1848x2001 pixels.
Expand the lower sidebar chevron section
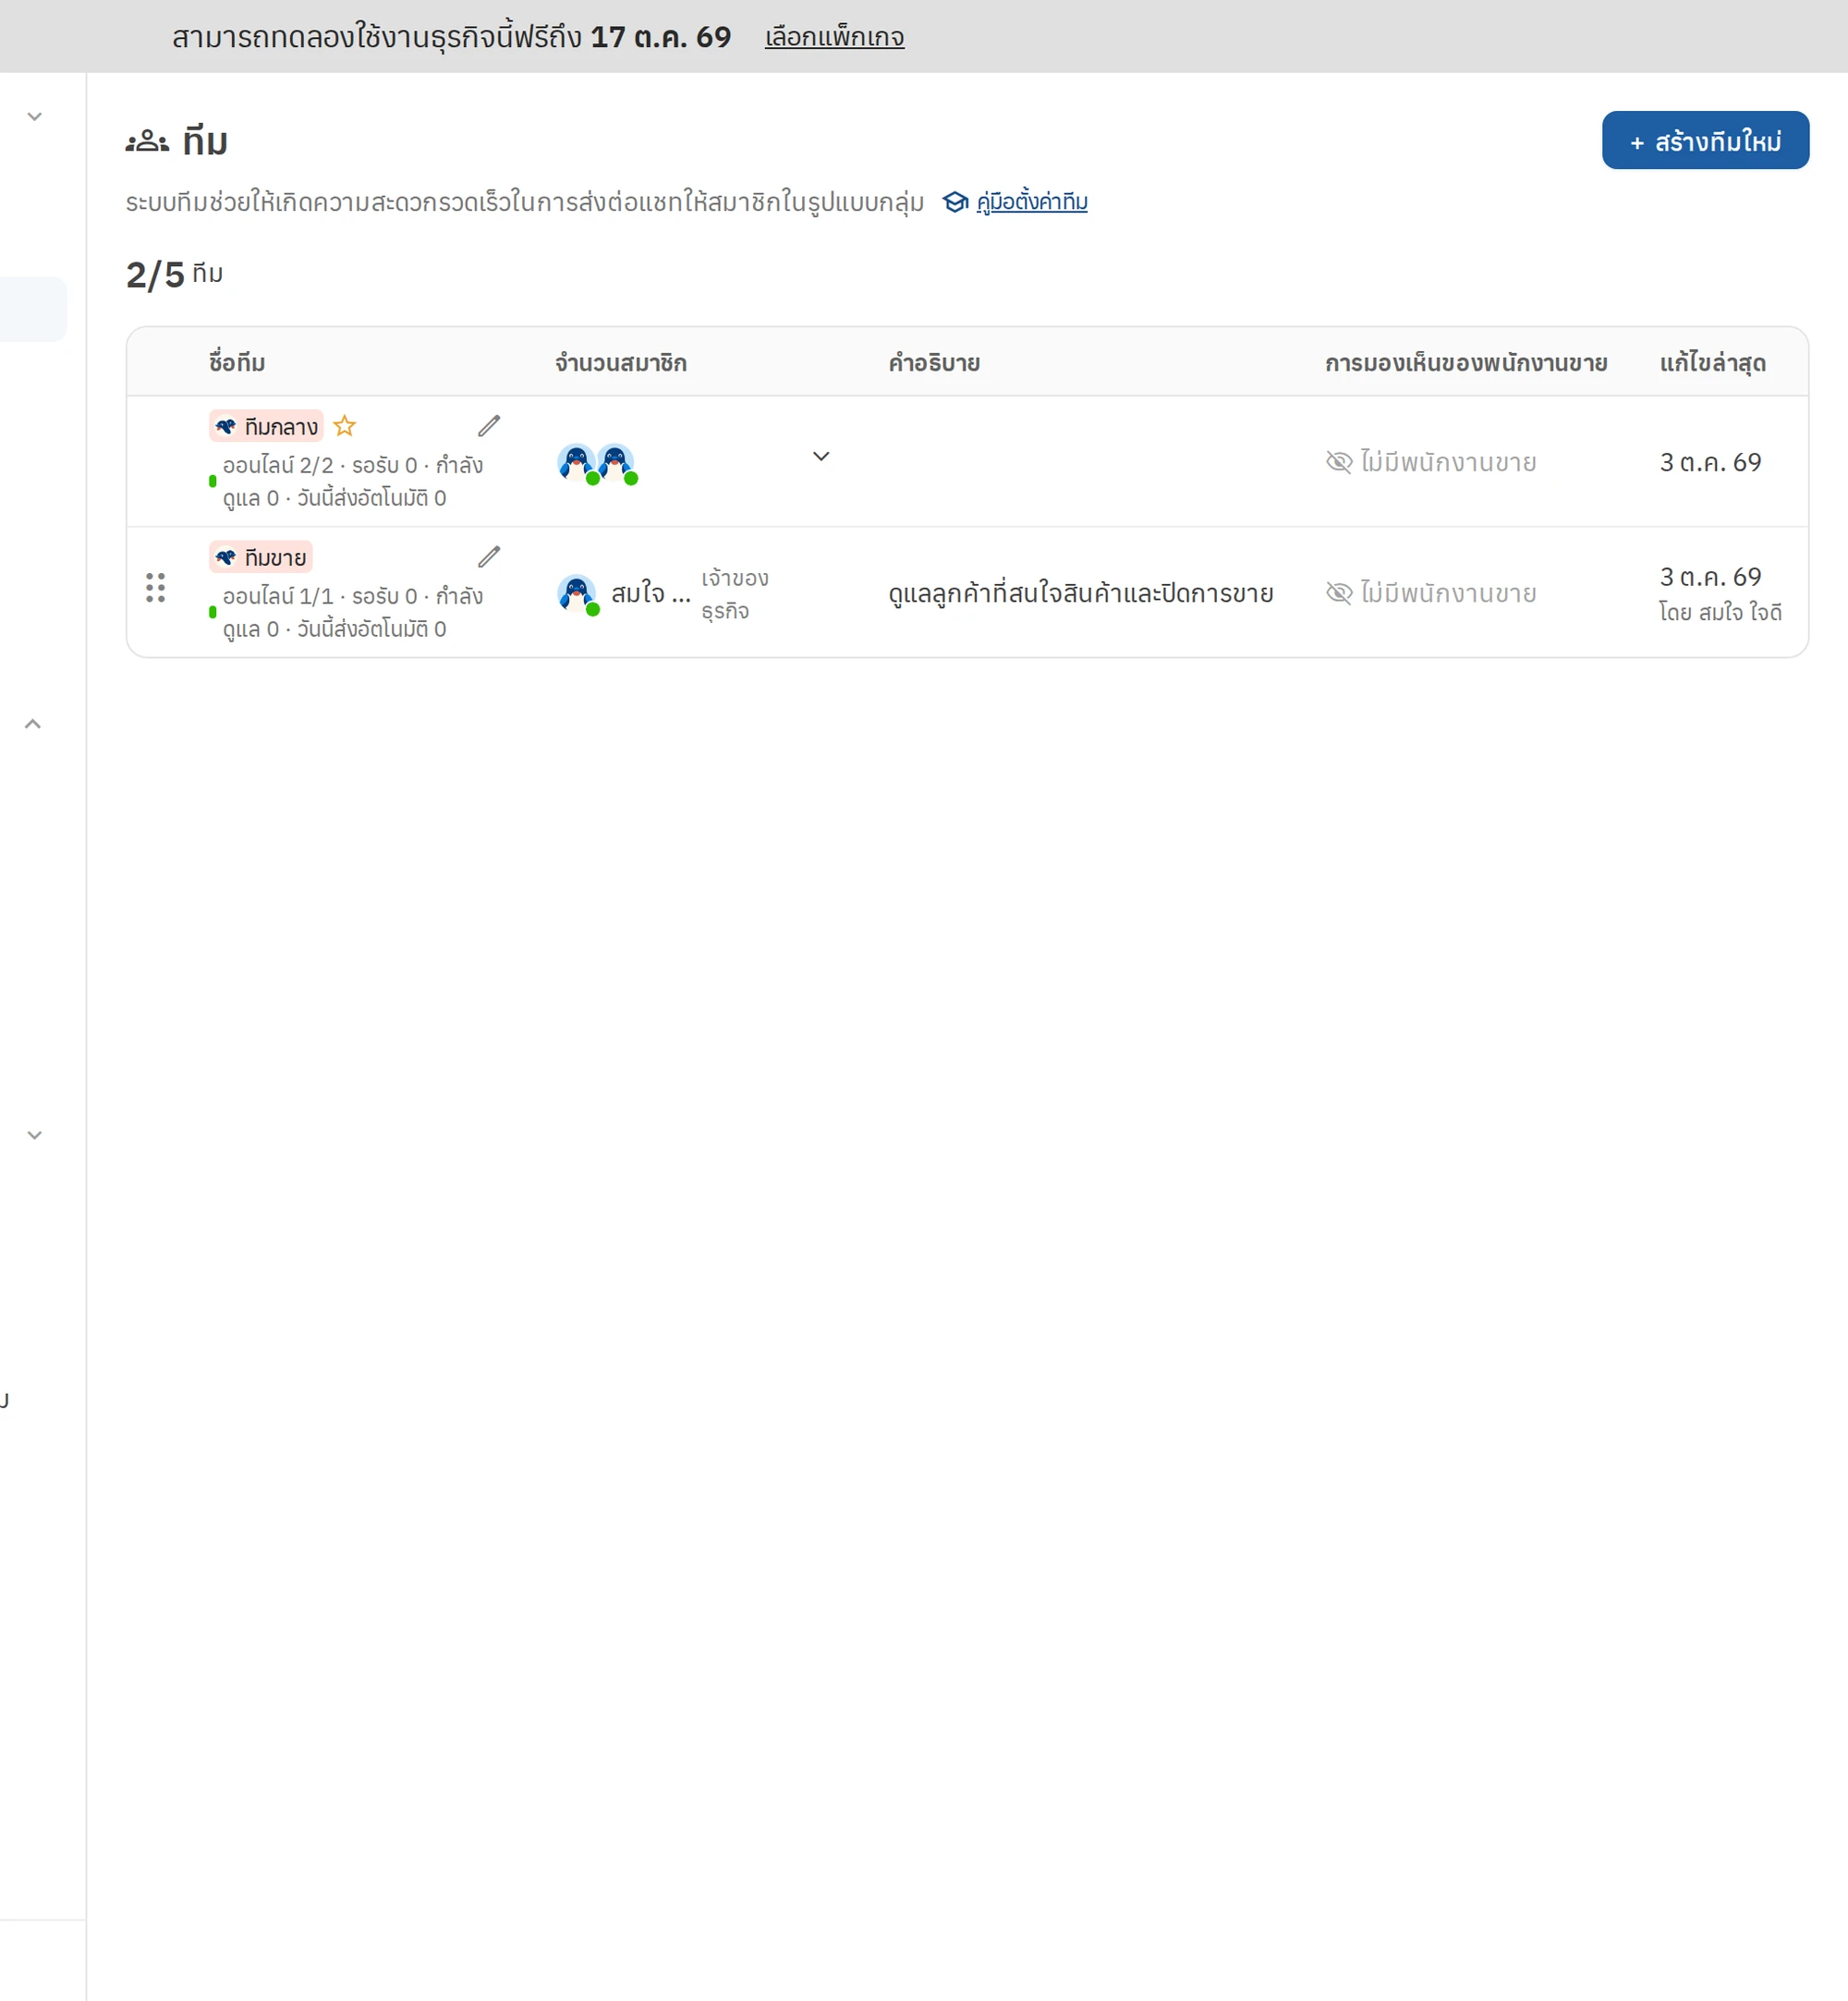point(34,1135)
